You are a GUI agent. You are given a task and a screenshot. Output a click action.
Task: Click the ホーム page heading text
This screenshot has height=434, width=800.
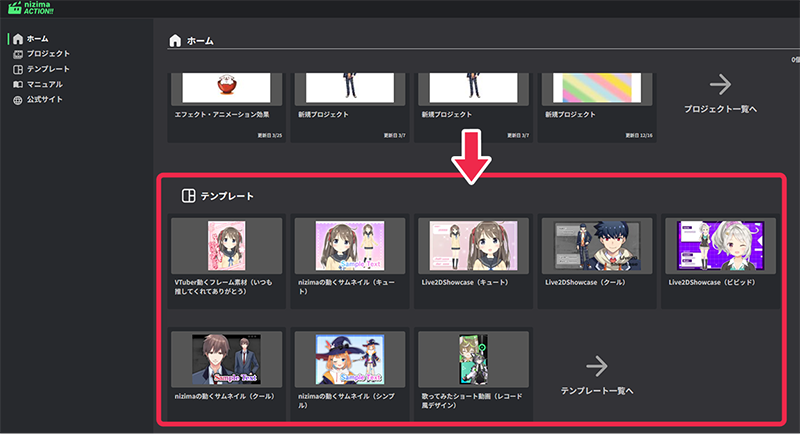point(200,41)
